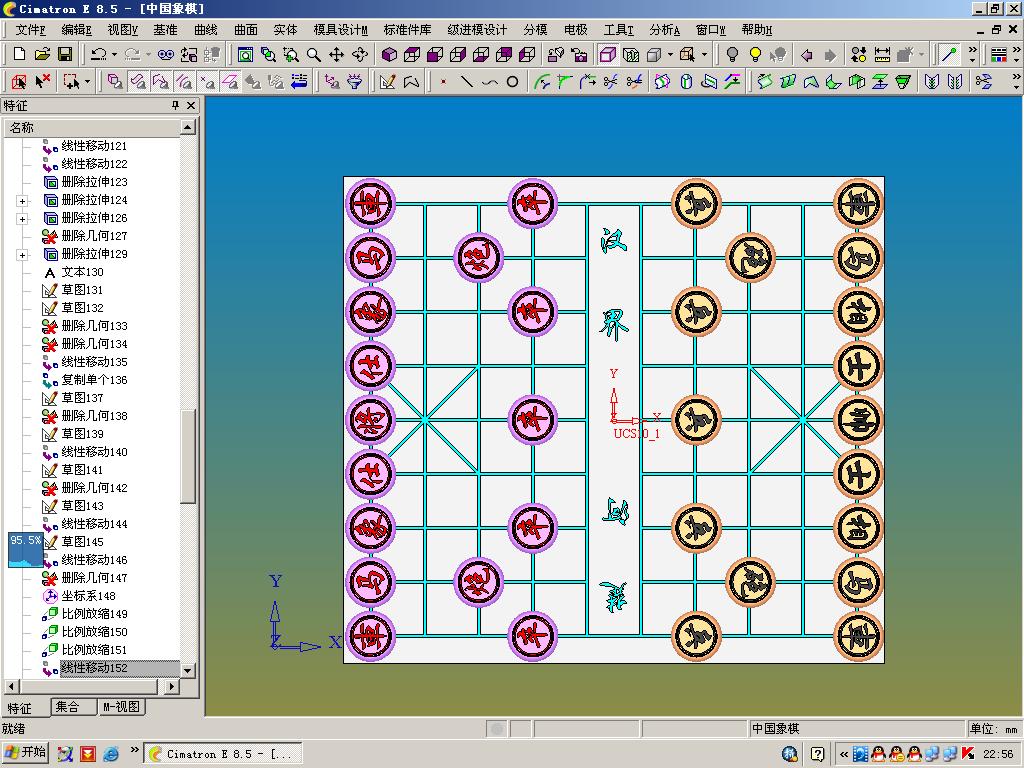The image size is (1024, 768).
Task: Save the document with the floppy disk icon
Action: tap(65, 54)
